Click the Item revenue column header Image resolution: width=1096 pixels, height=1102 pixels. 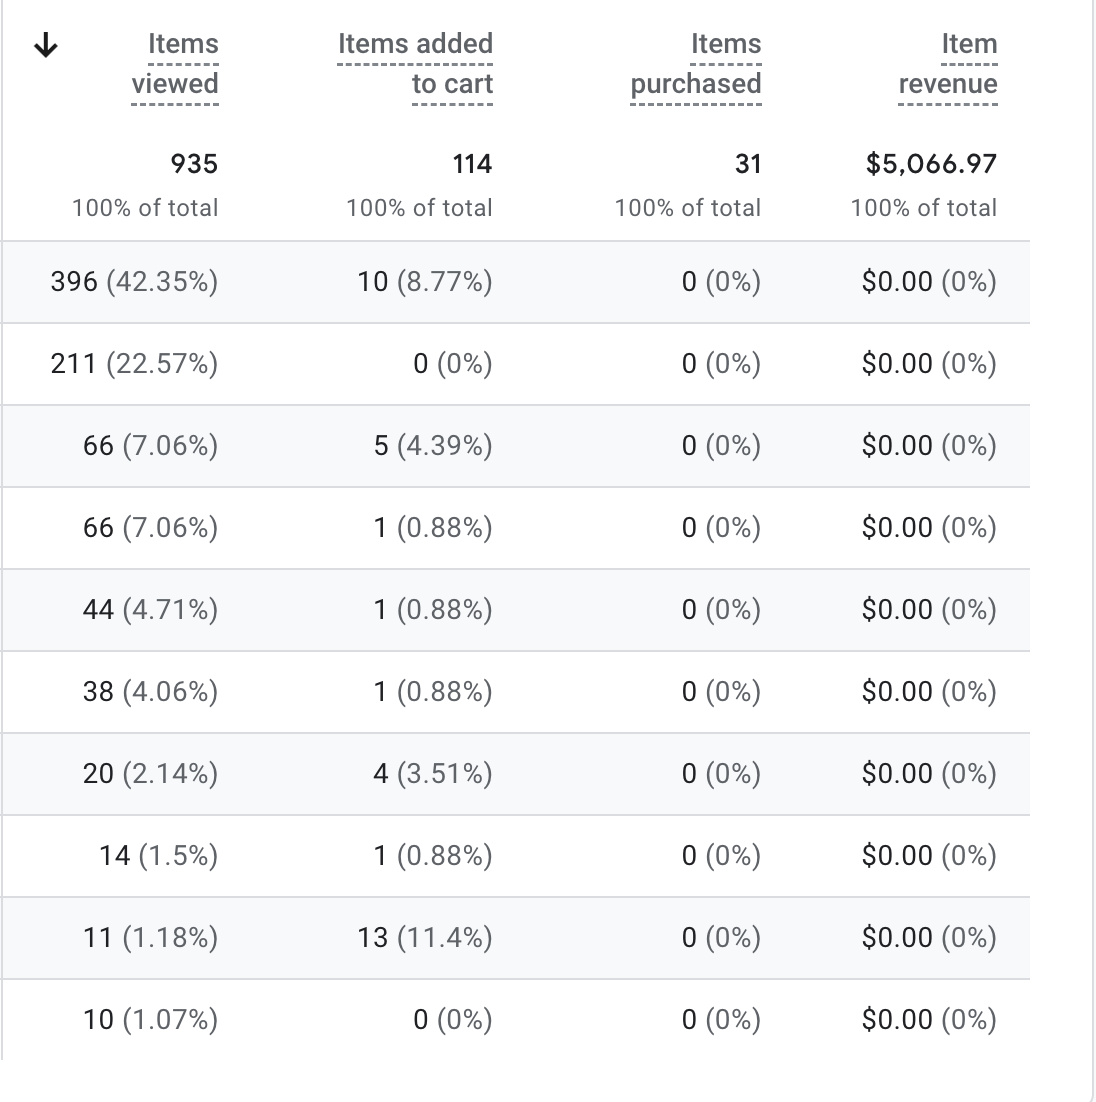pyautogui.click(x=949, y=64)
